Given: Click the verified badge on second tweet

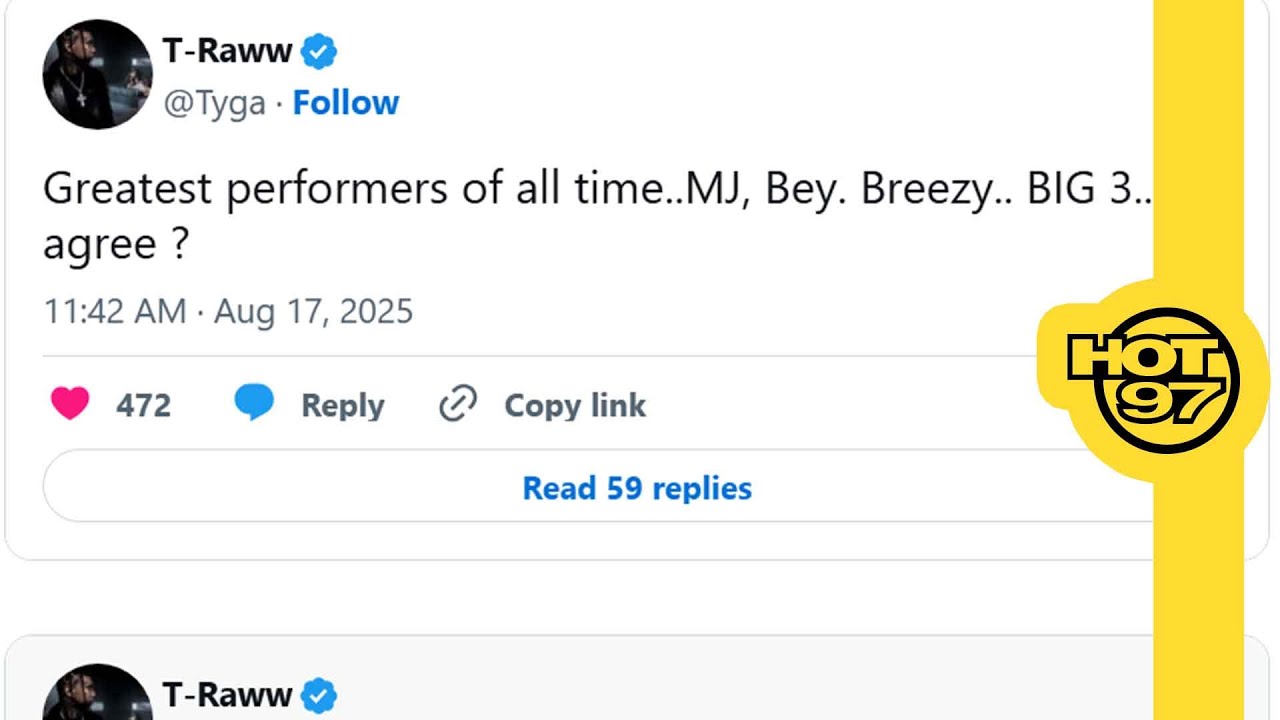Looking at the screenshot, I should pyautogui.click(x=319, y=695).
